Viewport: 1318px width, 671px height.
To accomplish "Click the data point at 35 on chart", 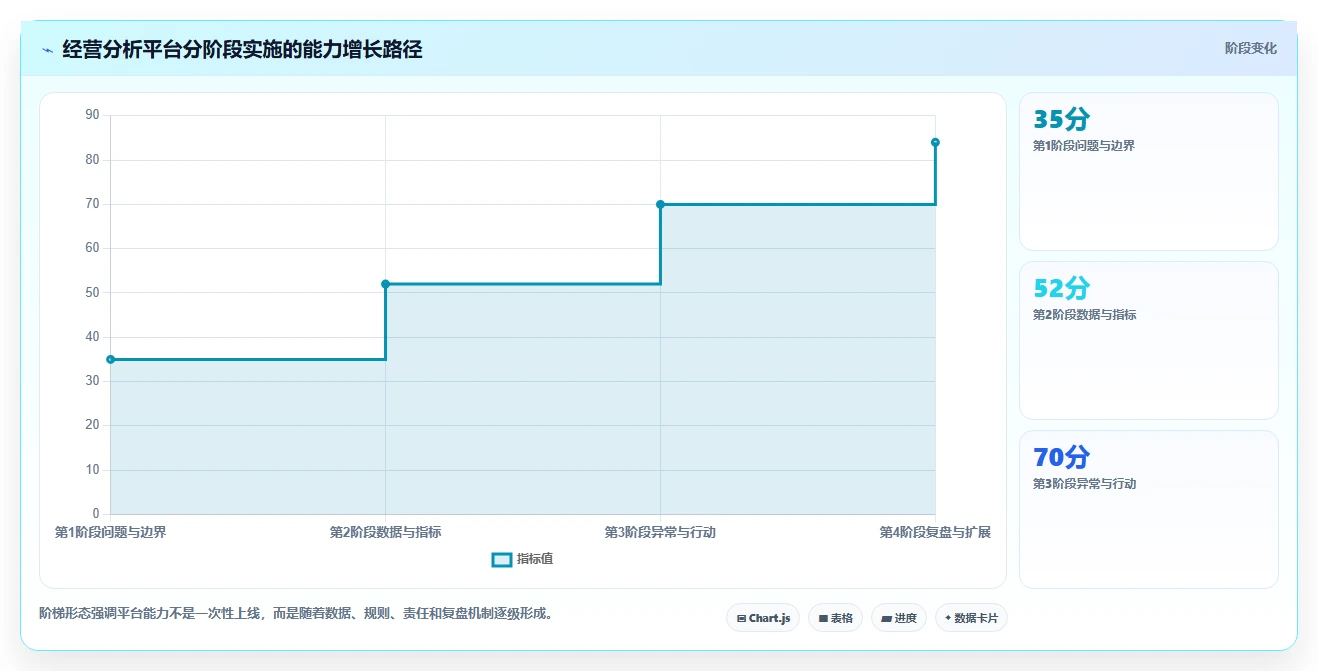I will point(111,359).
